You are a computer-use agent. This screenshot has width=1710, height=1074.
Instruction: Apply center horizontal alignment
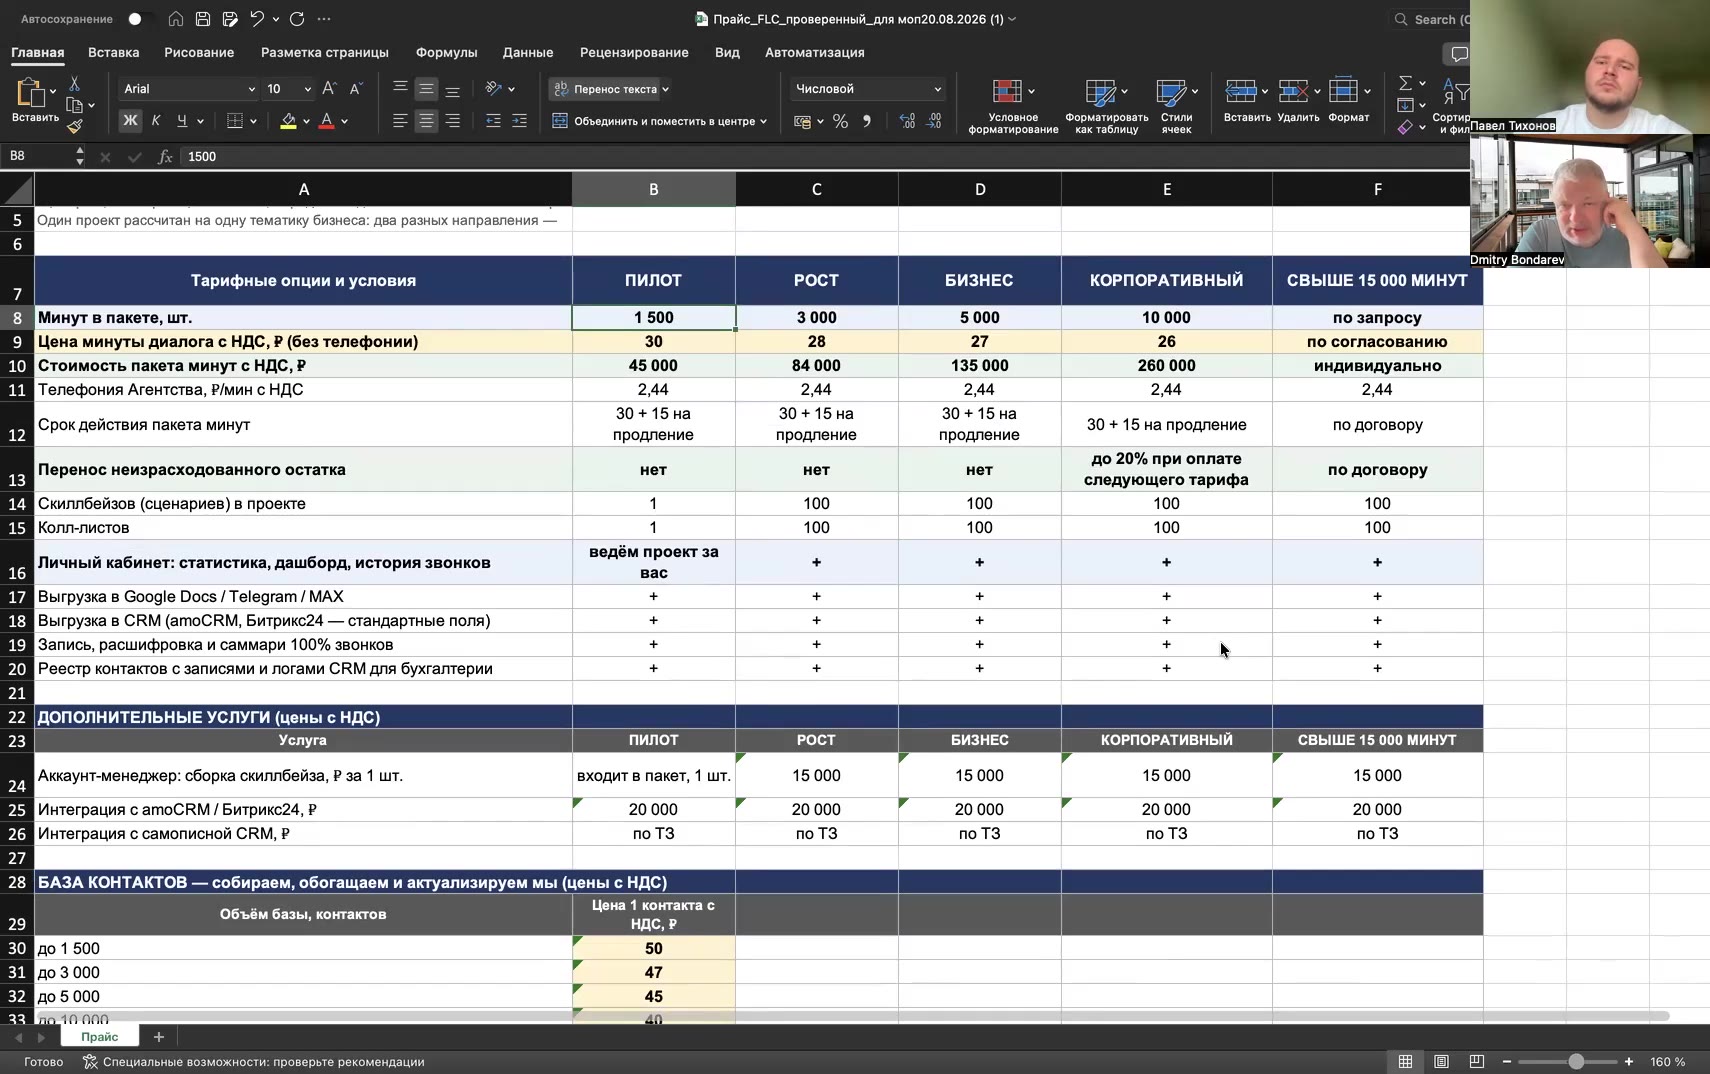[426, 121]
